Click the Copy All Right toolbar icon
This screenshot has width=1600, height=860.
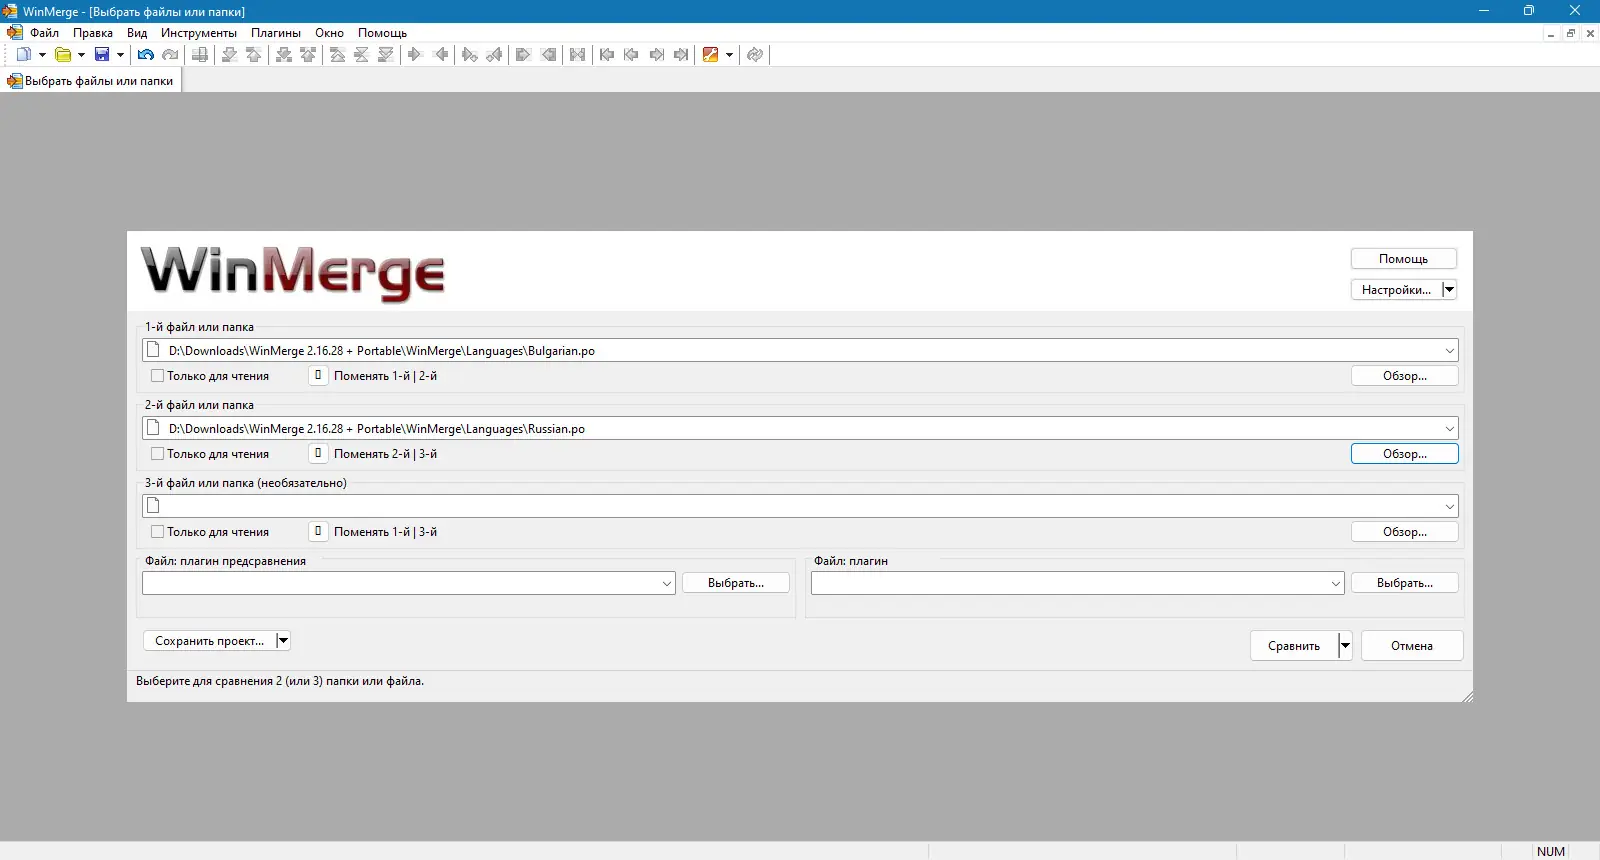(523, 55)
